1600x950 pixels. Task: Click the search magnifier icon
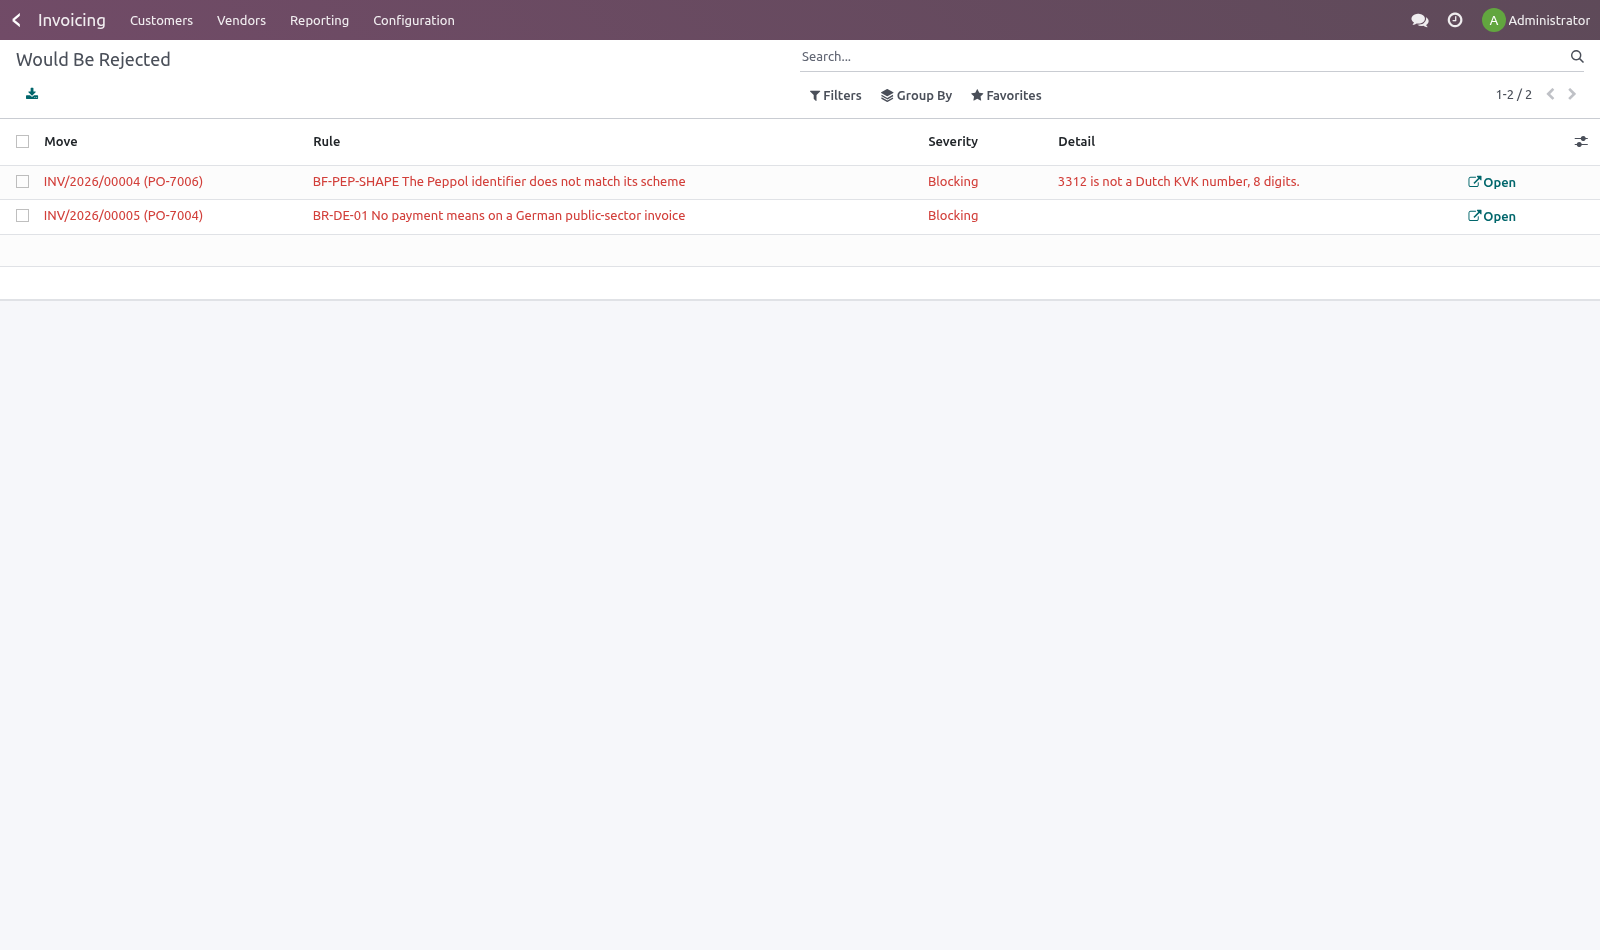click(1577, 57)
